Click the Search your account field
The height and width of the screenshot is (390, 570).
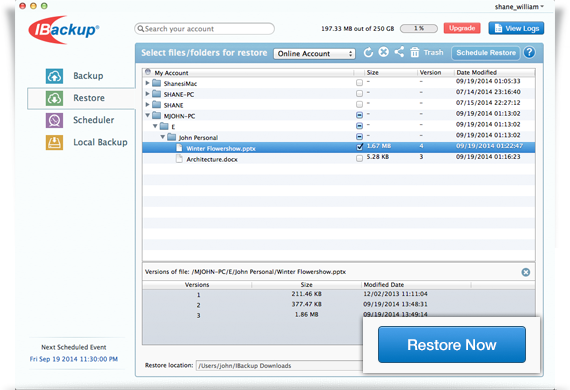click(204, 29)
